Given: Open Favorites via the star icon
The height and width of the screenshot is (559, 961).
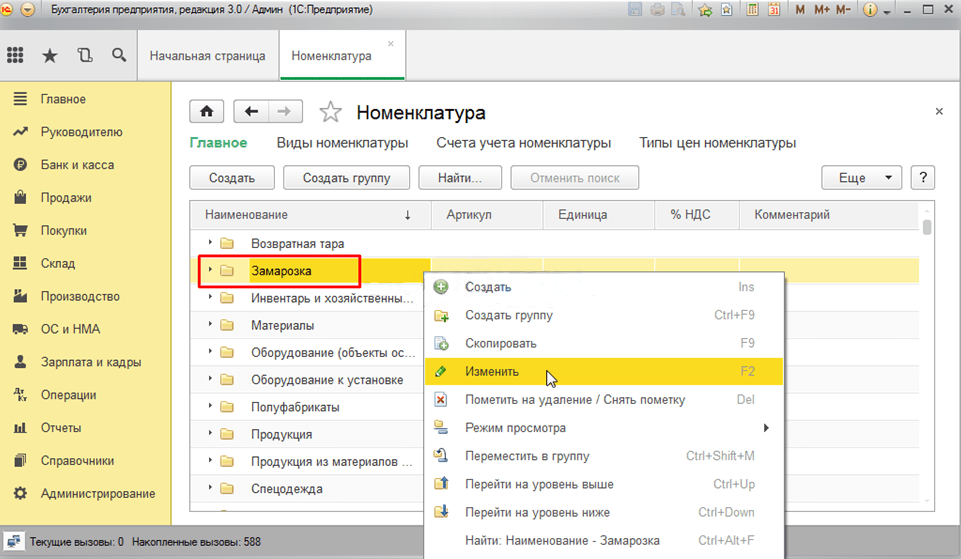Looking at the screenshot, I should (50, 56).
